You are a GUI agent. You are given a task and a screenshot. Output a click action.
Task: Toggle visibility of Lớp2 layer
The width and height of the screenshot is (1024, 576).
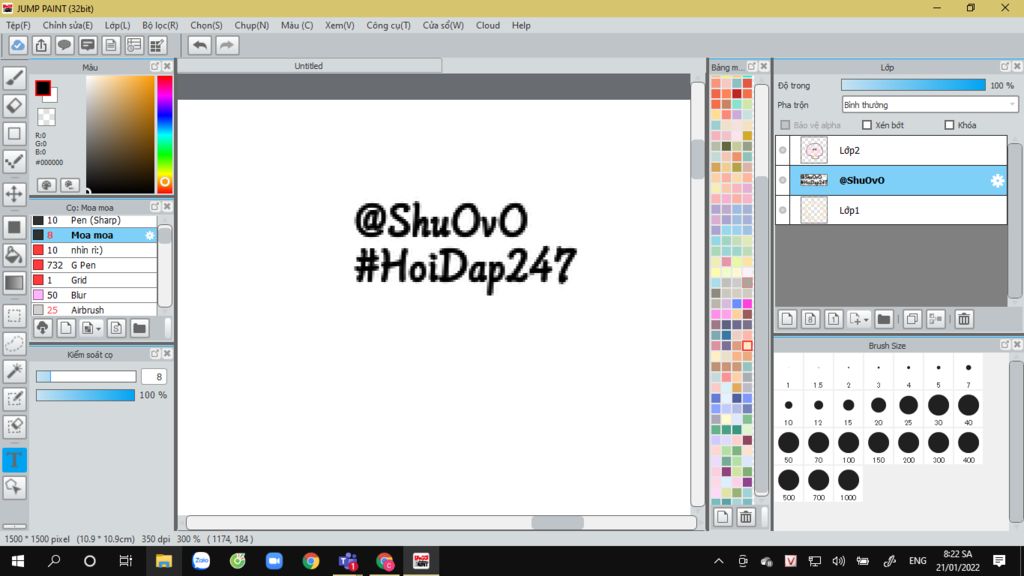click(x=782, y=150)
